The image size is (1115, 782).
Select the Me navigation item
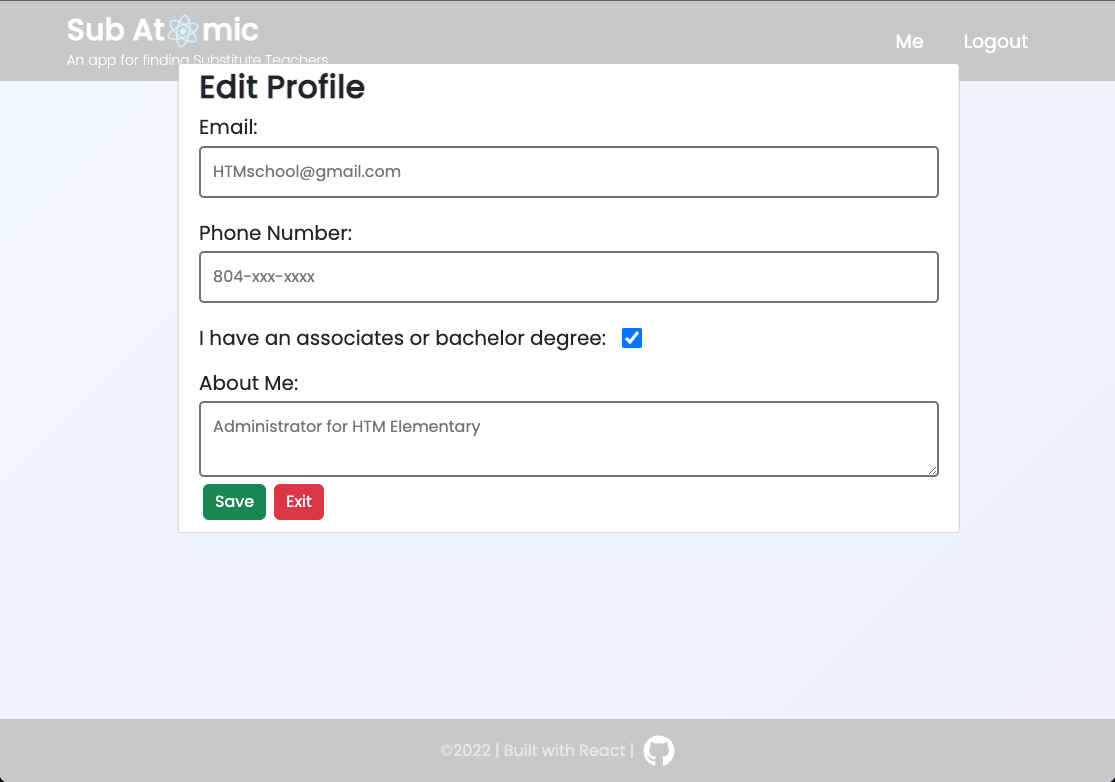tap(909, 41)
